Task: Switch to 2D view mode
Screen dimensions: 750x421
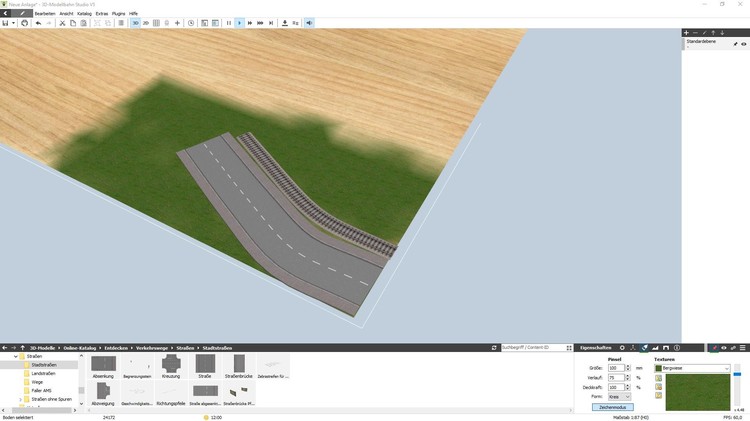Action: pyautogui.click(x=146, y=23)
